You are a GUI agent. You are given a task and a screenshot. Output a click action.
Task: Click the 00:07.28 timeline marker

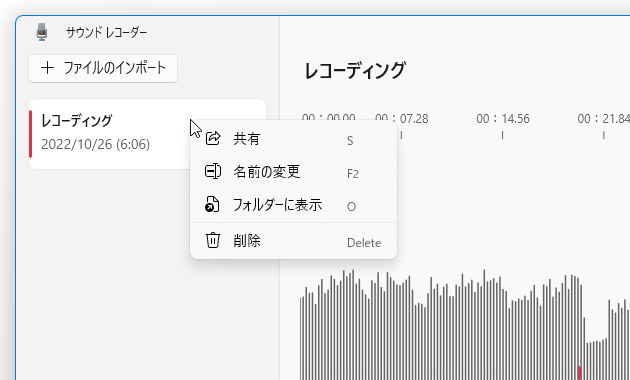pos(401,119)
